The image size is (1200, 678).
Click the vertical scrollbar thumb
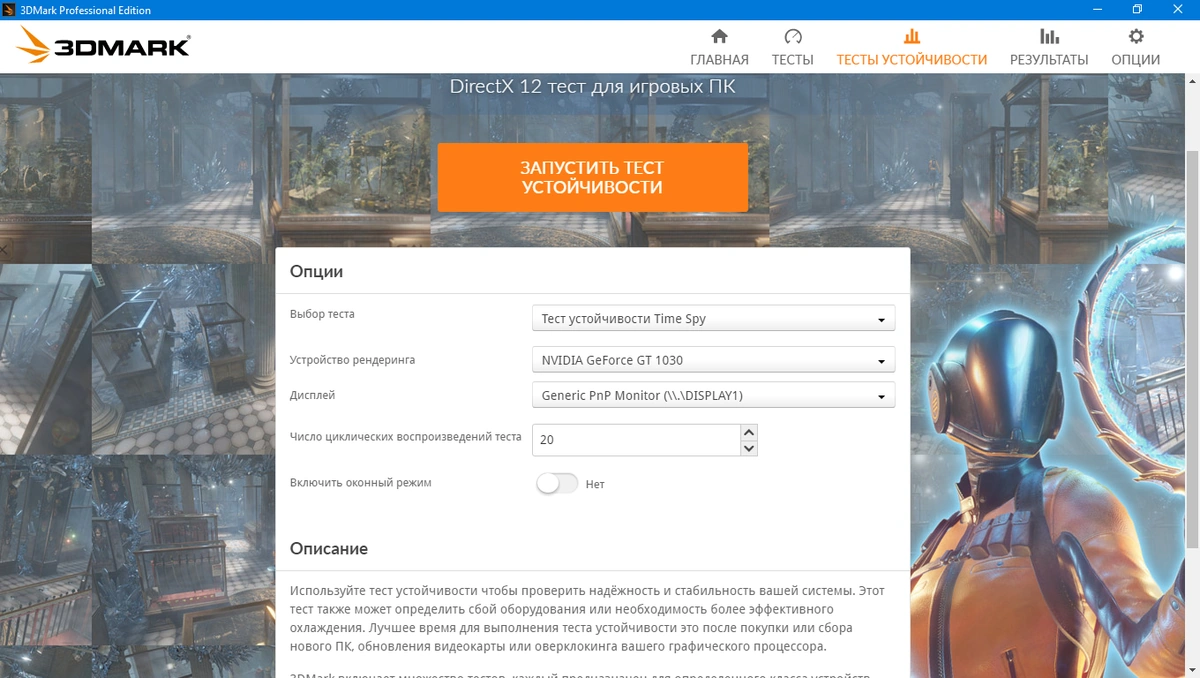pos(1192,348)
